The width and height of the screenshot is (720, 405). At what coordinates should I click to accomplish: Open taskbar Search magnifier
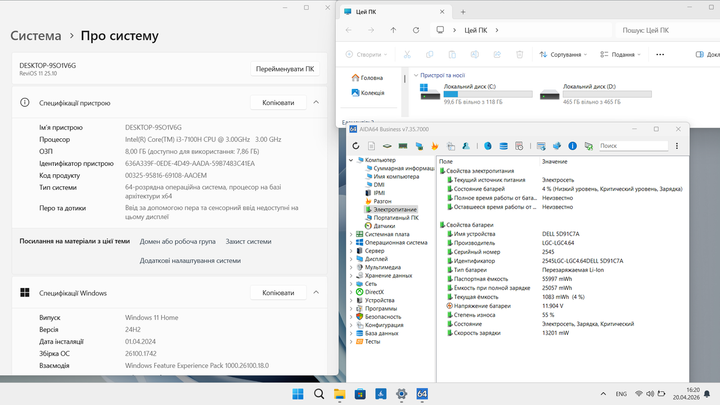click(x=319, y=394)
